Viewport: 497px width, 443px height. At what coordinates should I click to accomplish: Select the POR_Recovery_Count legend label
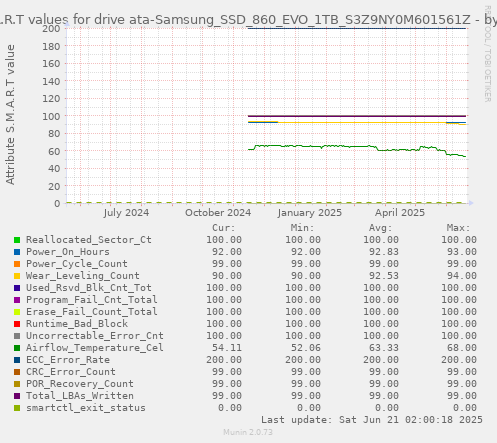point(80,384)
